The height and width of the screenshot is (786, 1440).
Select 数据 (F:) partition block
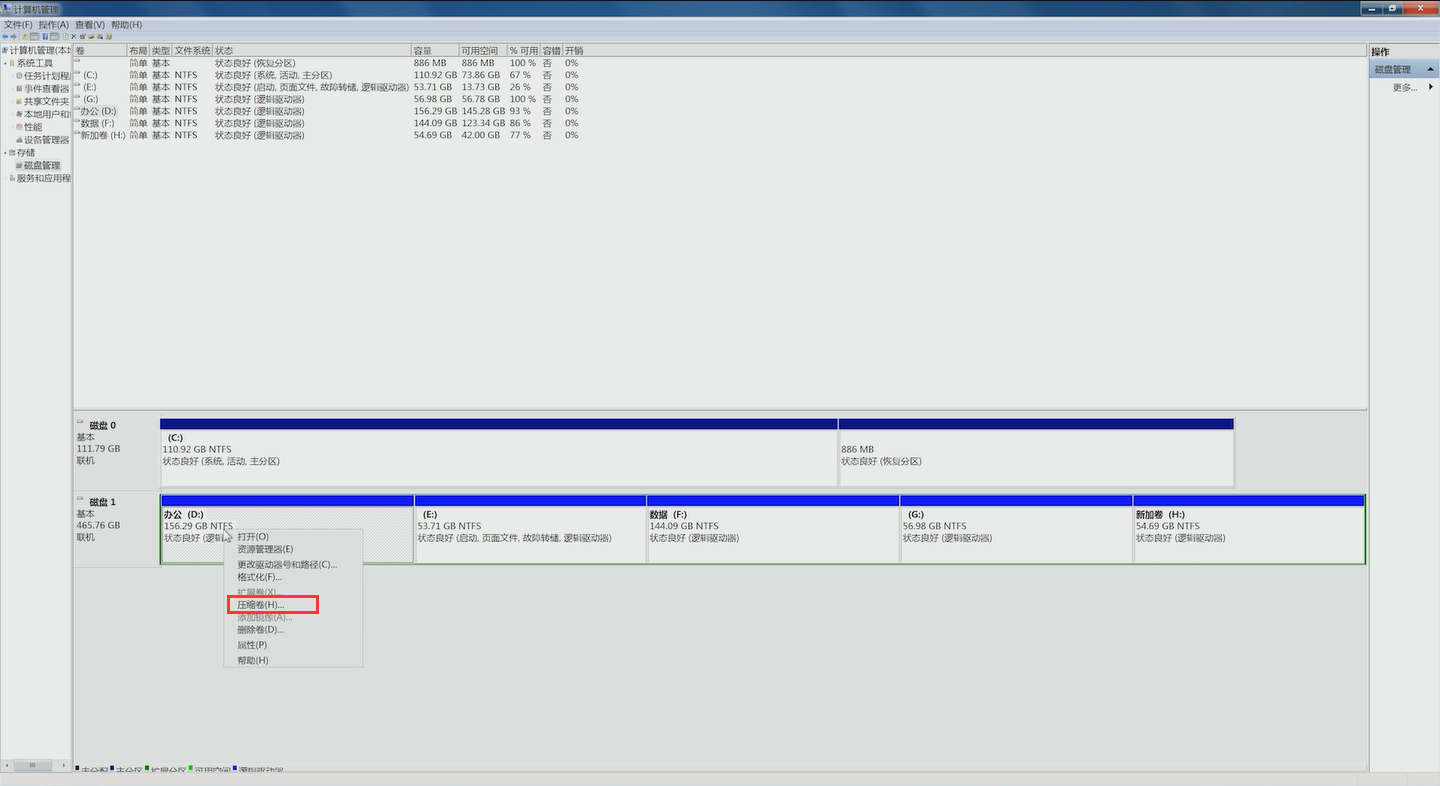pos(773,528)
